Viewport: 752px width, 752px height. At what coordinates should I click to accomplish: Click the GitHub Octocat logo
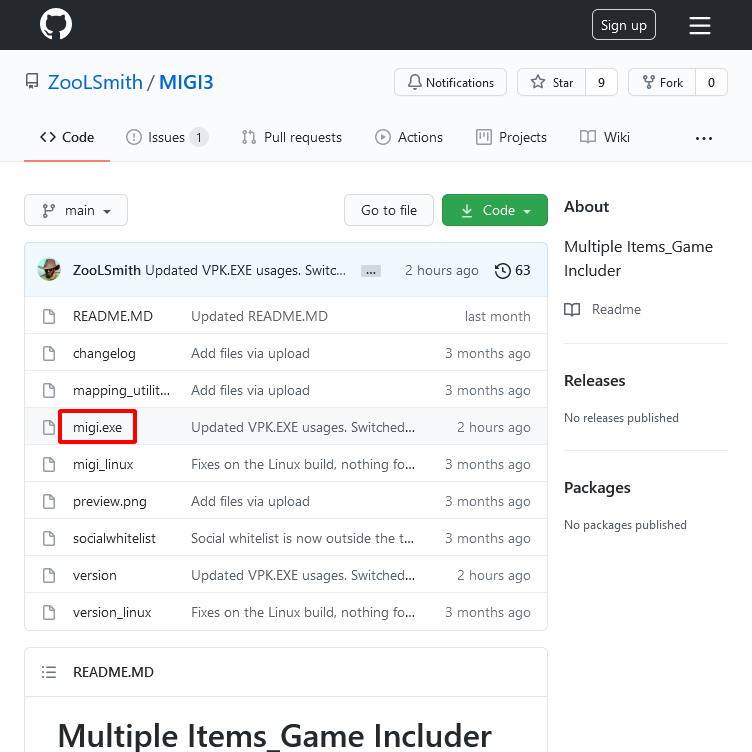tap(56, 24)
